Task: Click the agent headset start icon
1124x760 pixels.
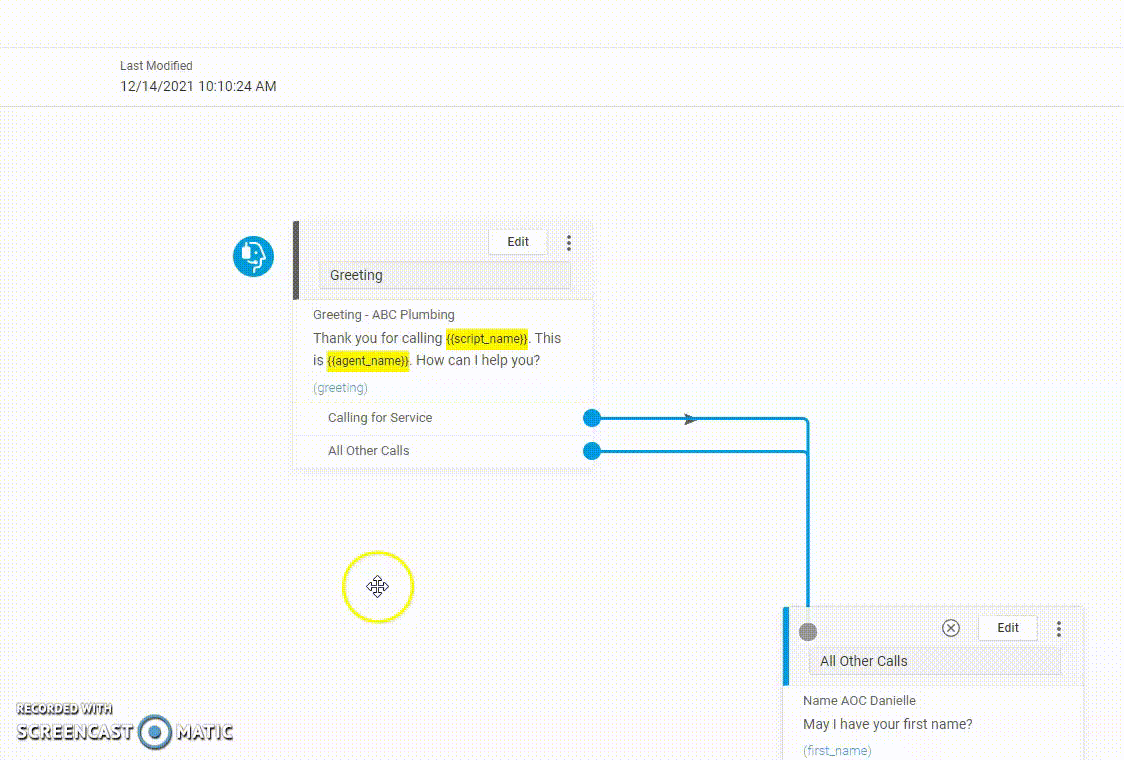Action: click(x=254, y=257)
